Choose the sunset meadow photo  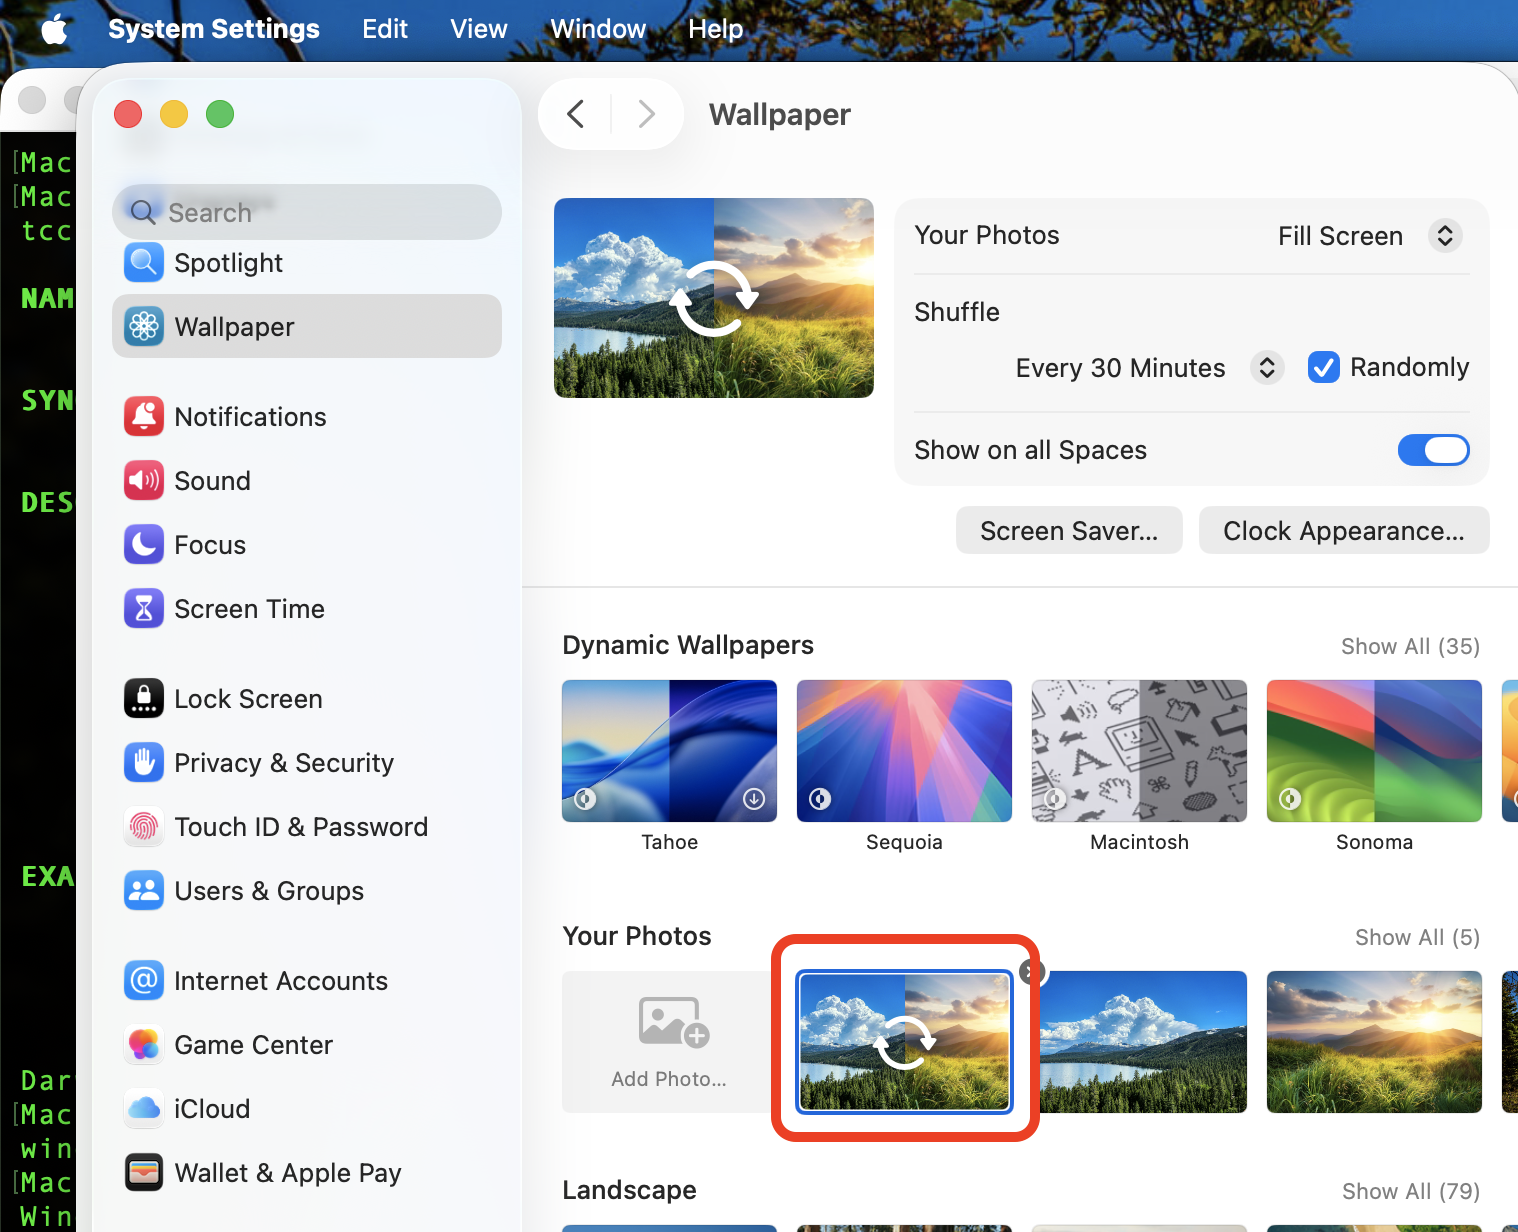click(1374, 1042)
